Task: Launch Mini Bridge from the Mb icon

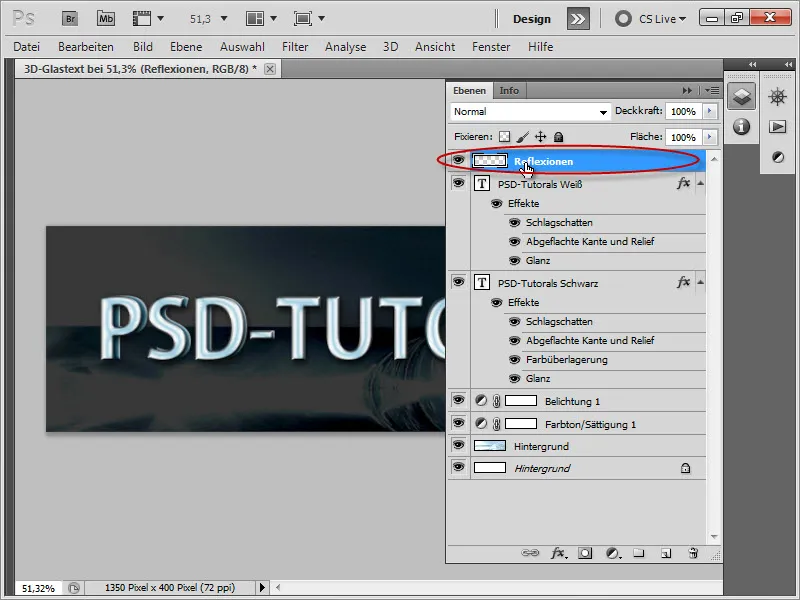Action: [x=106, y=19]
